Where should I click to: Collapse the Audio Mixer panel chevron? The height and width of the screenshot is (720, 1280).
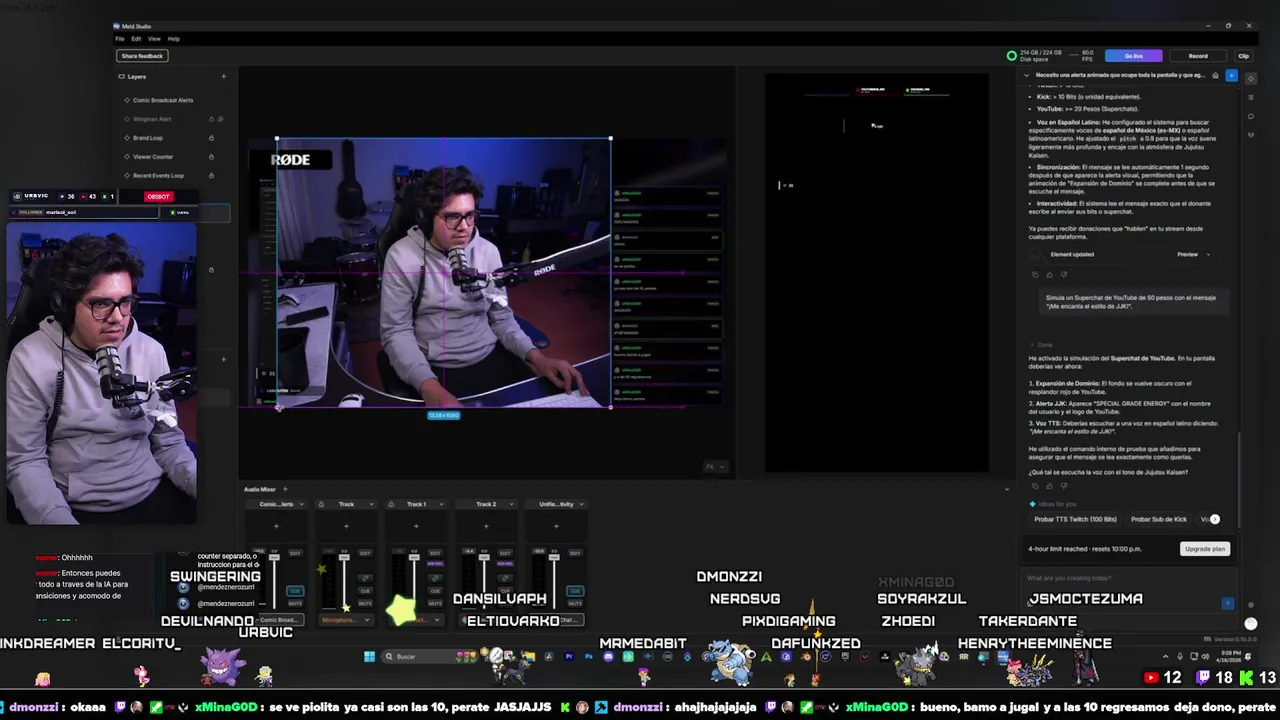point(1007,489)
